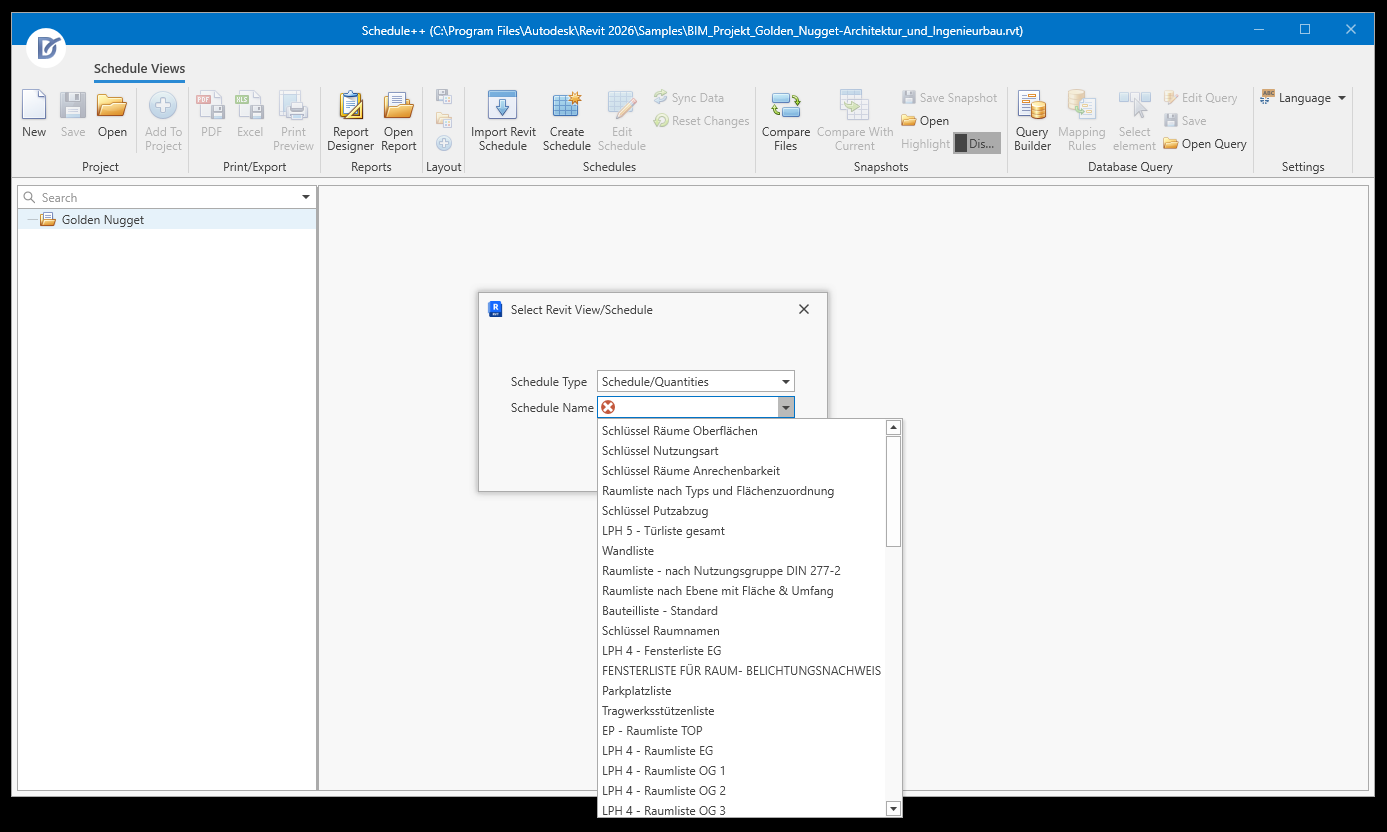Click the schedule list scroll-down arrow
The width and height of the screenshot is (1387, 832).
tap(894, 808)
